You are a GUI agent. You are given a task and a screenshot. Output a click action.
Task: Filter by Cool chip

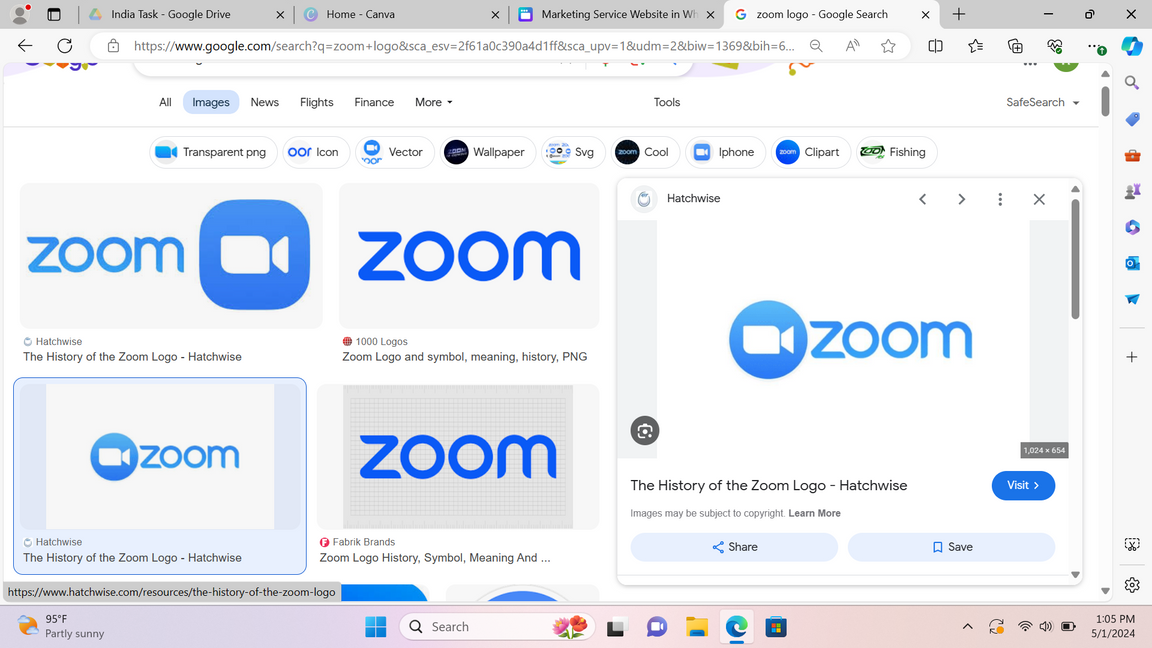click(644, 152)
